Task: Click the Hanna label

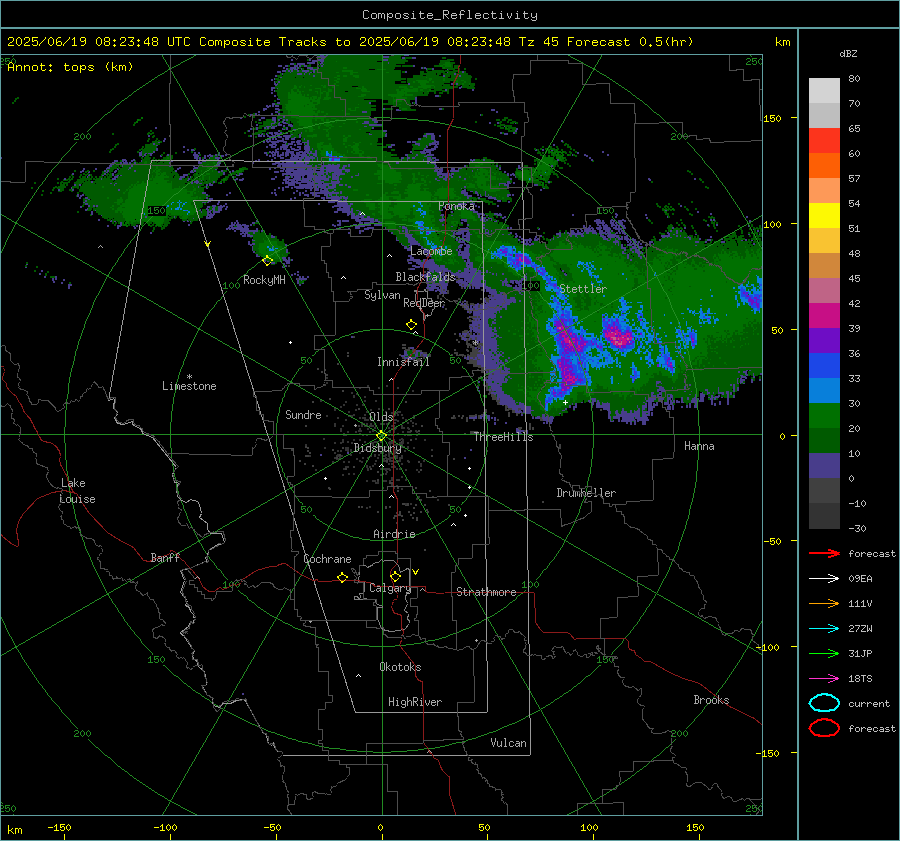Action: coord(699,446)
